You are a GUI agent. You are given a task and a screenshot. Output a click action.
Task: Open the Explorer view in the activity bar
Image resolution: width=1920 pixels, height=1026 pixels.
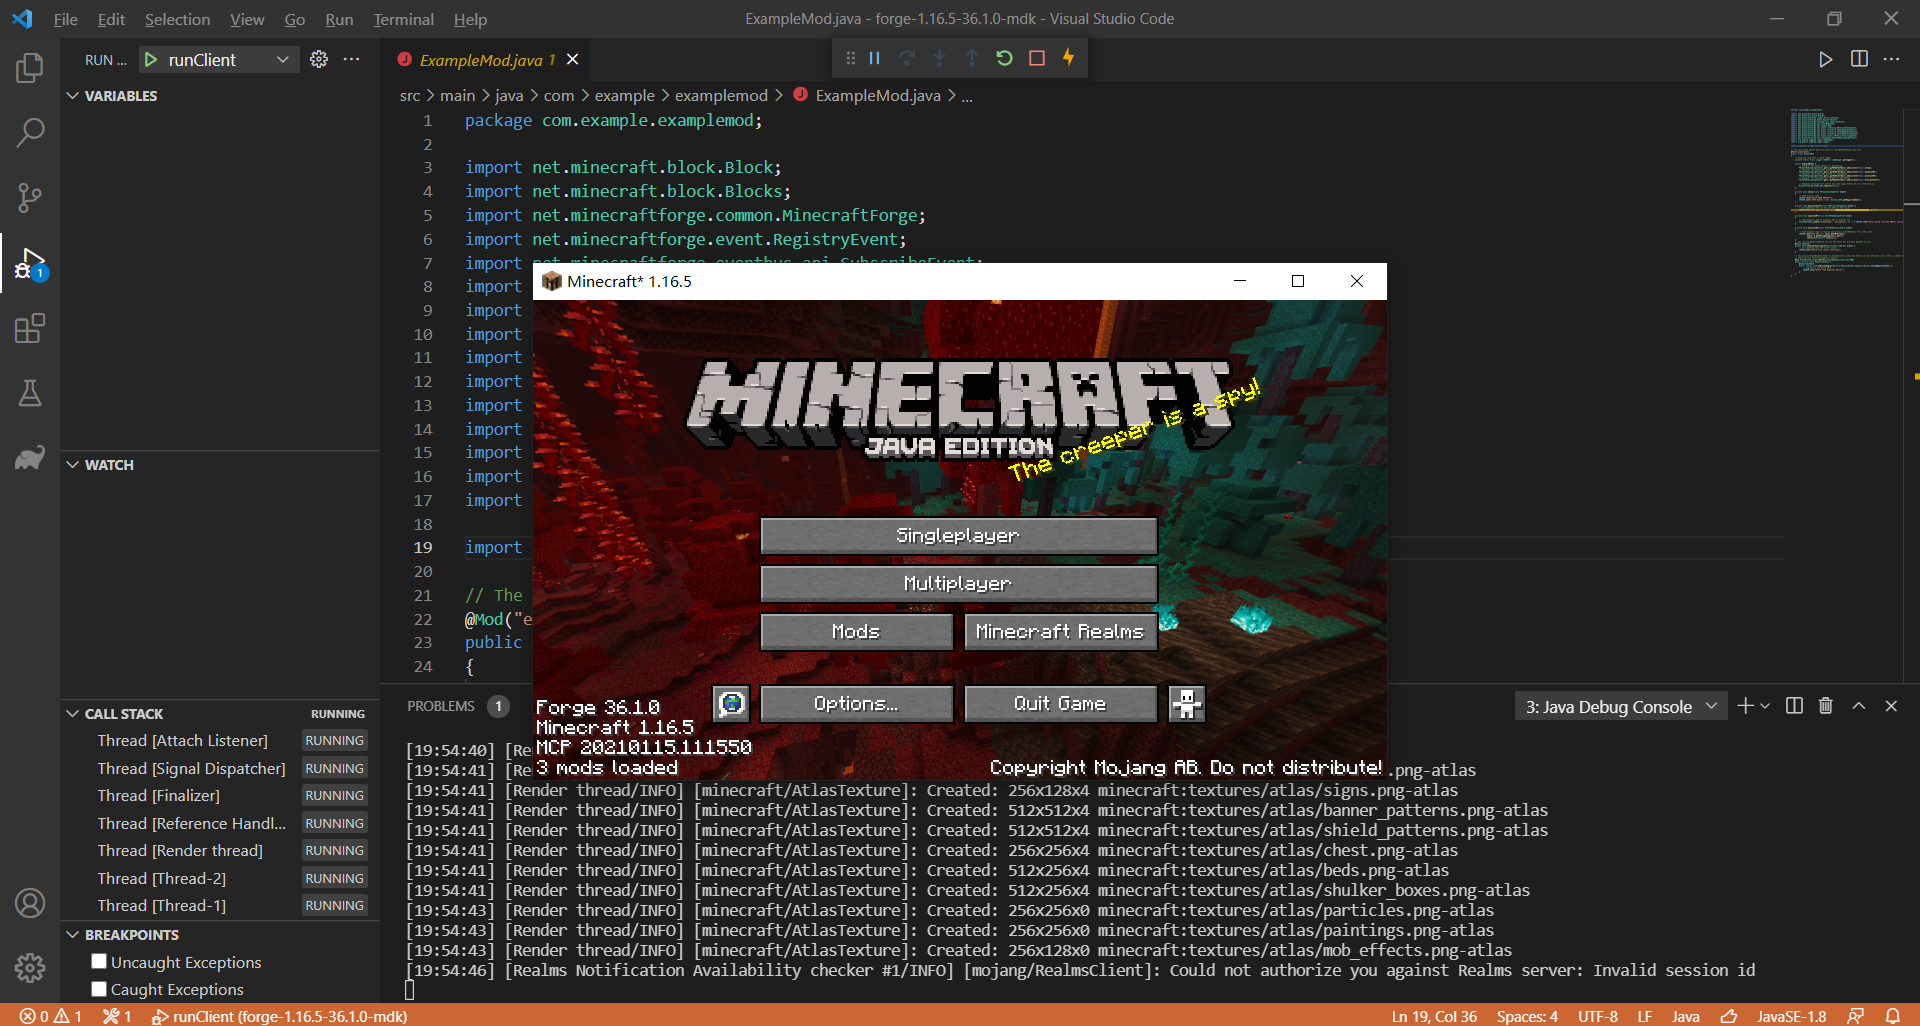tap(29, 67)
